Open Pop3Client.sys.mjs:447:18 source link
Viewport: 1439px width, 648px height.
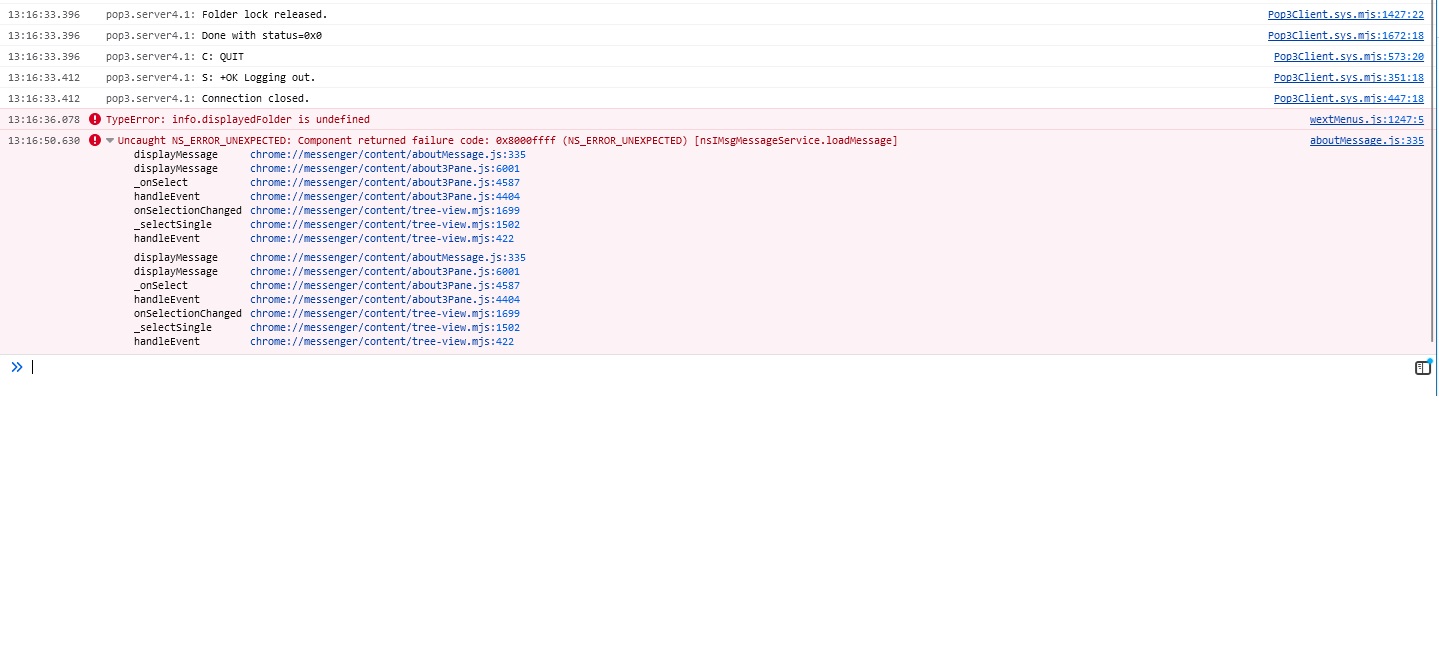click(x=1348, y=98)
